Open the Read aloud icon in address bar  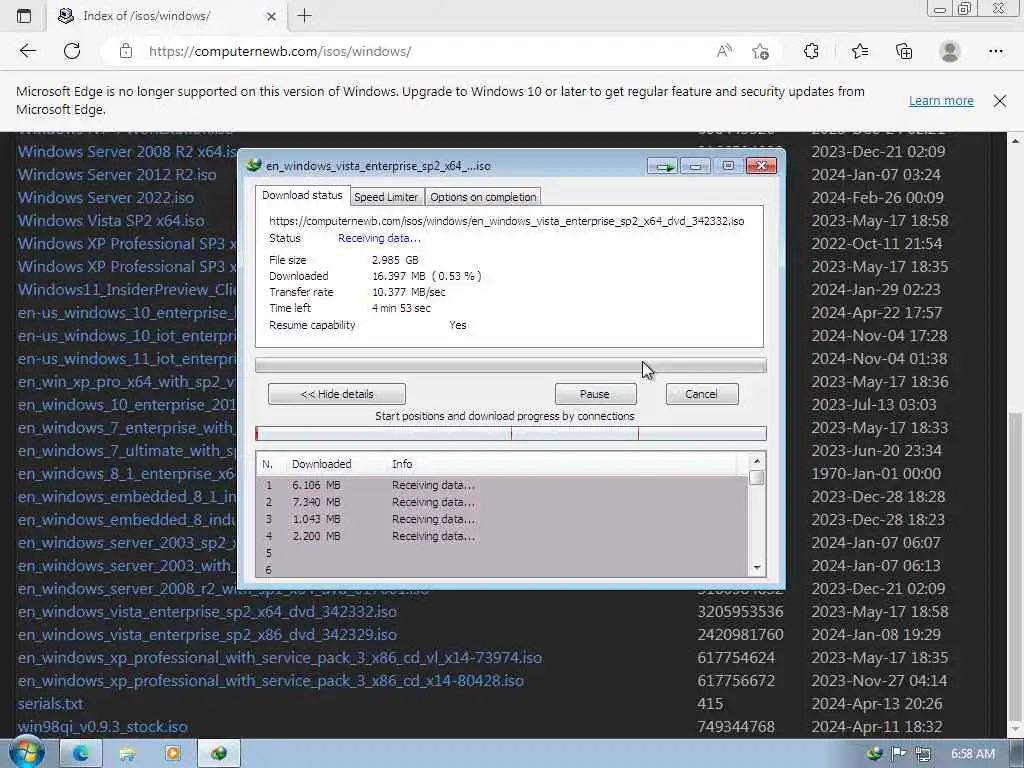(x=724, y=51)
